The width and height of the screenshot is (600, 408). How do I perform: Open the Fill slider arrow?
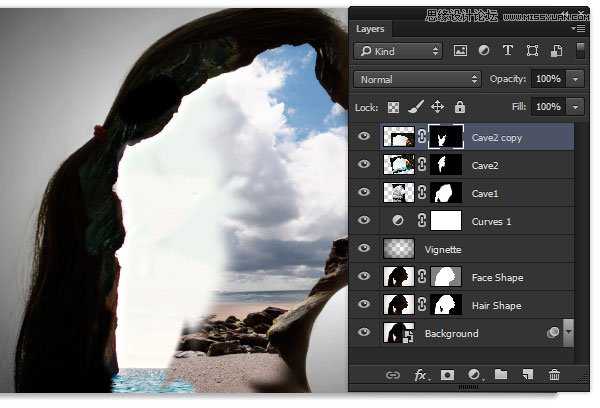pos(576,107)
